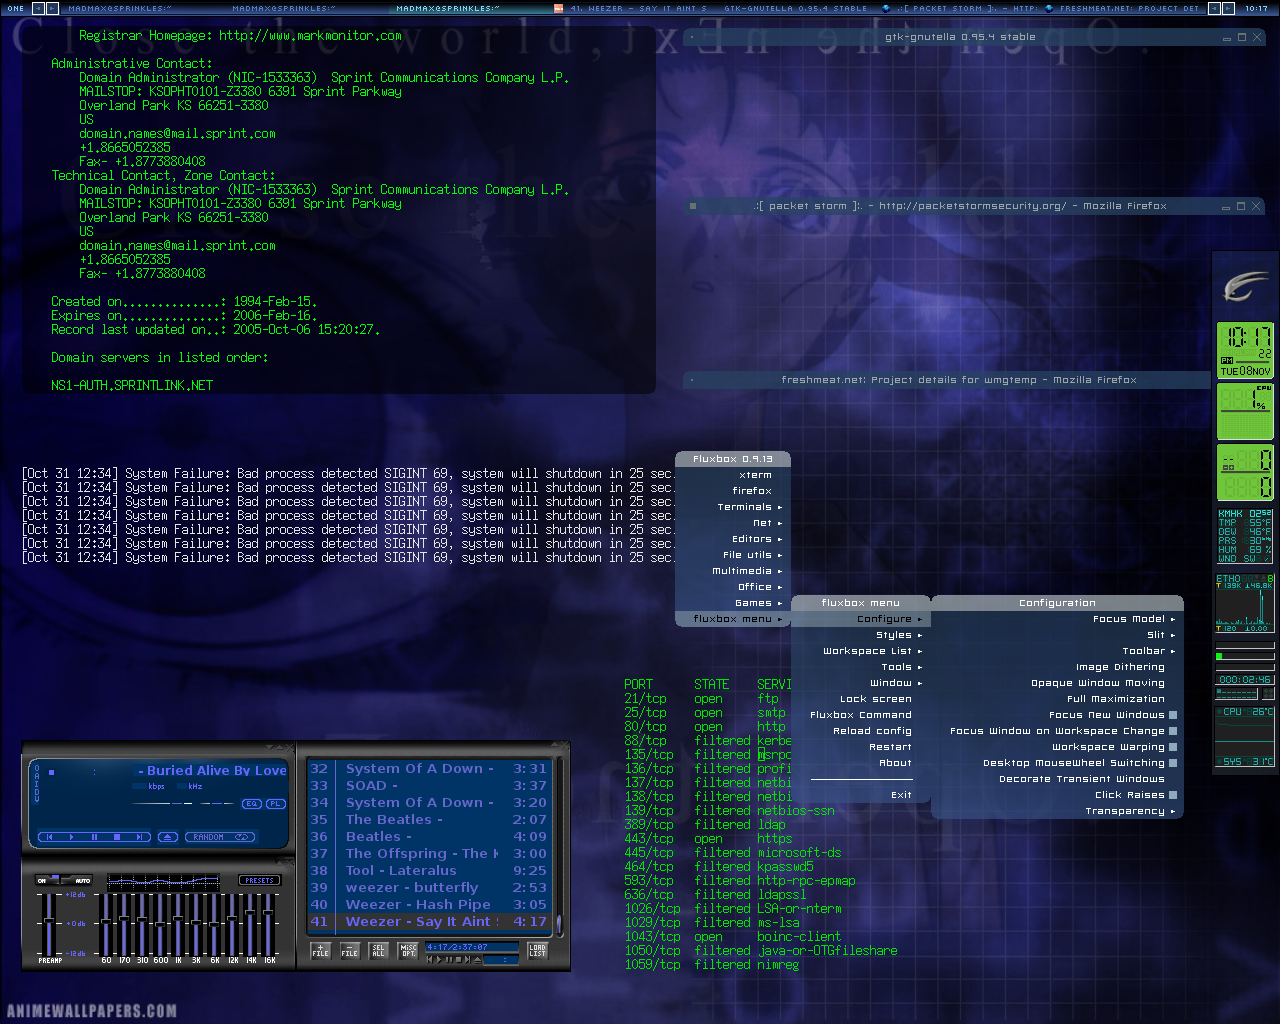Select playlist track 39 weezer - butterfly
Image resolution: width=1280 pixels, height=1024 pixels.
pyautogui.click(x=428, y=888)
